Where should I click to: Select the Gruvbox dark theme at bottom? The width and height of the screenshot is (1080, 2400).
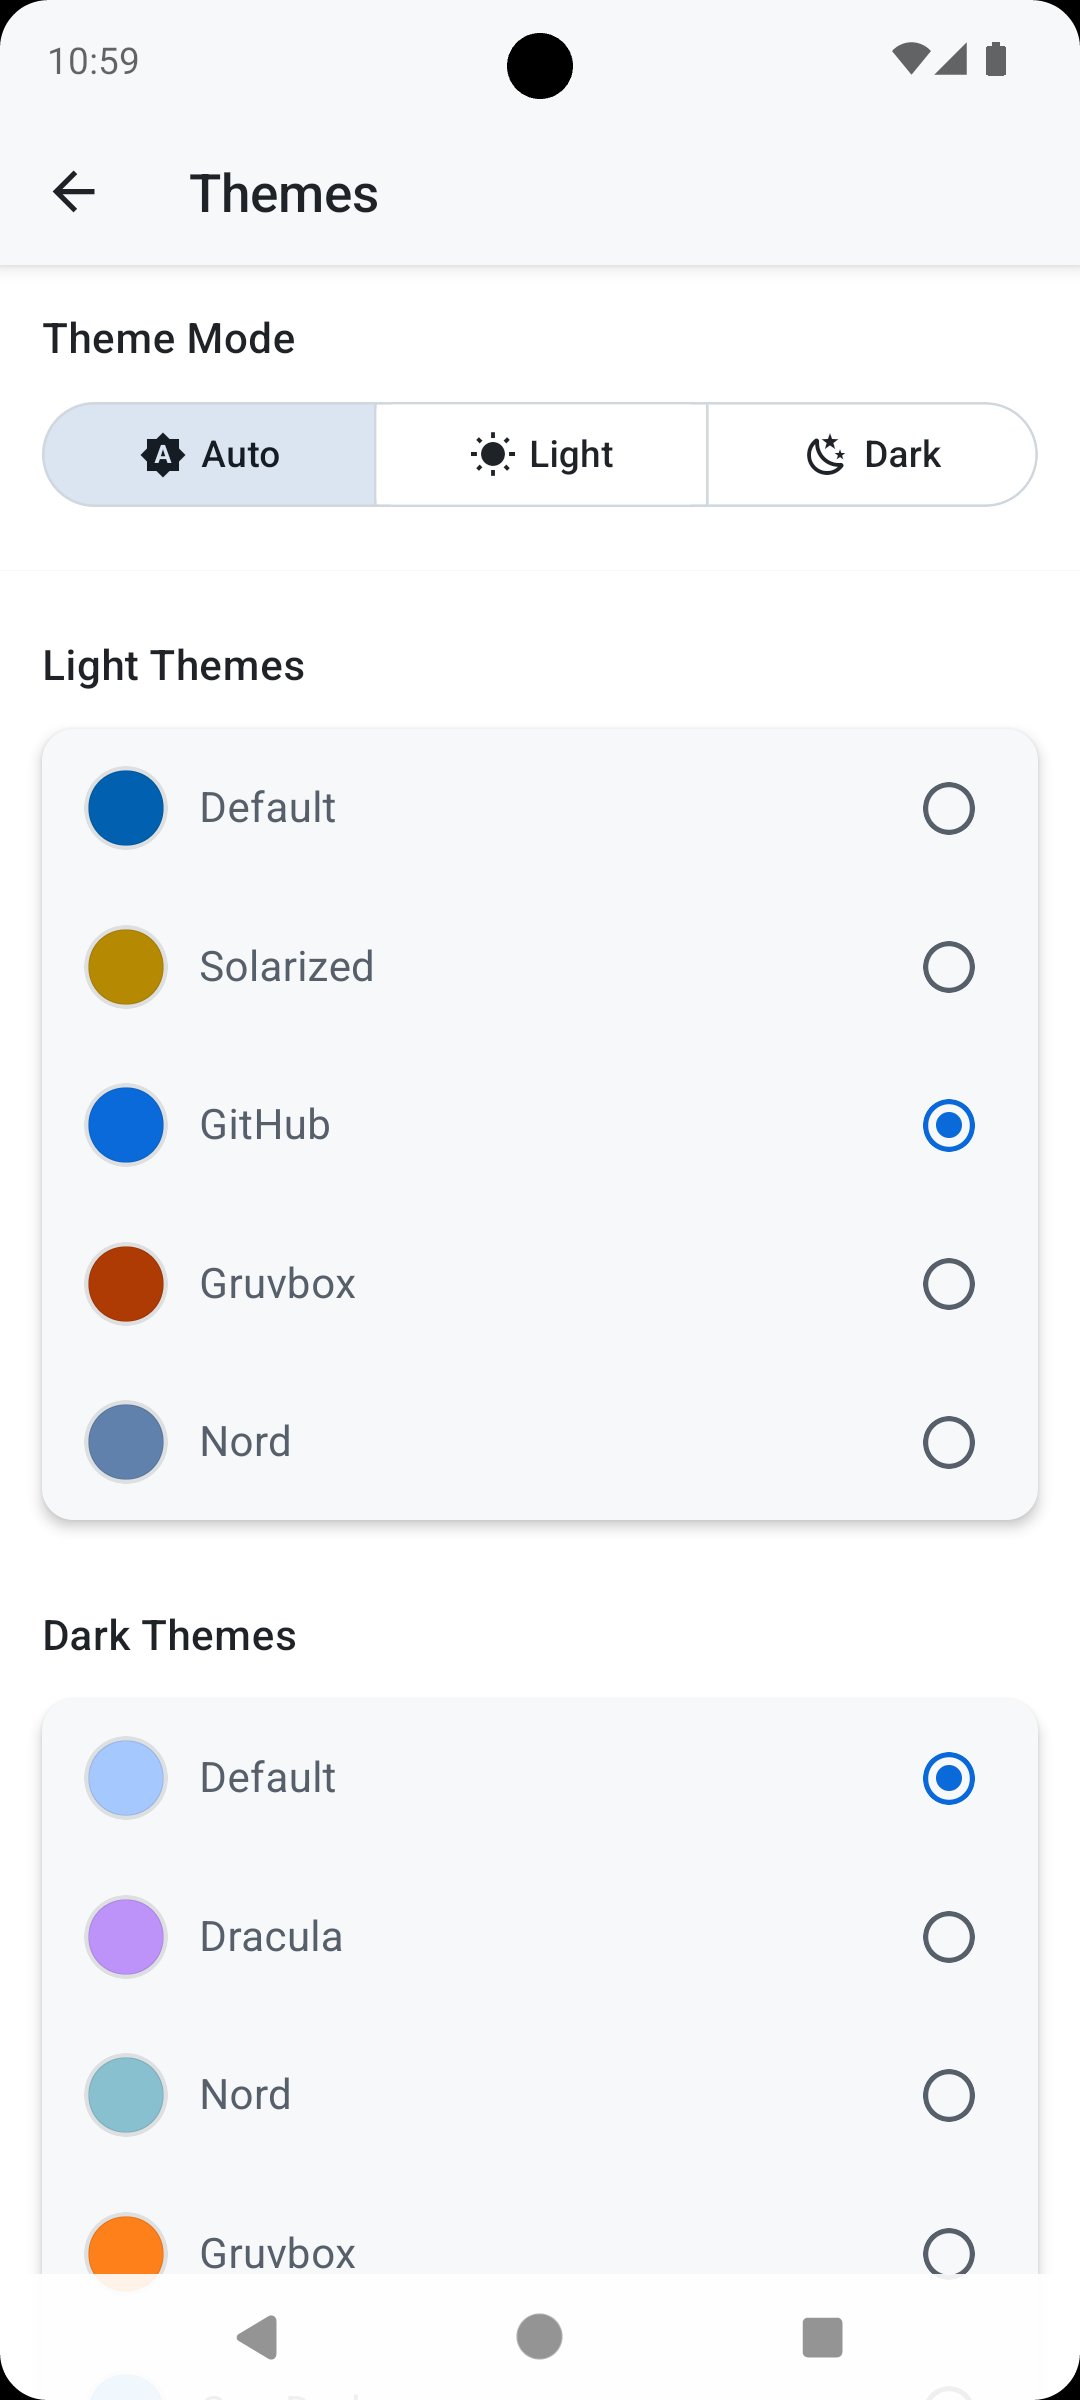pos(540,2253)
